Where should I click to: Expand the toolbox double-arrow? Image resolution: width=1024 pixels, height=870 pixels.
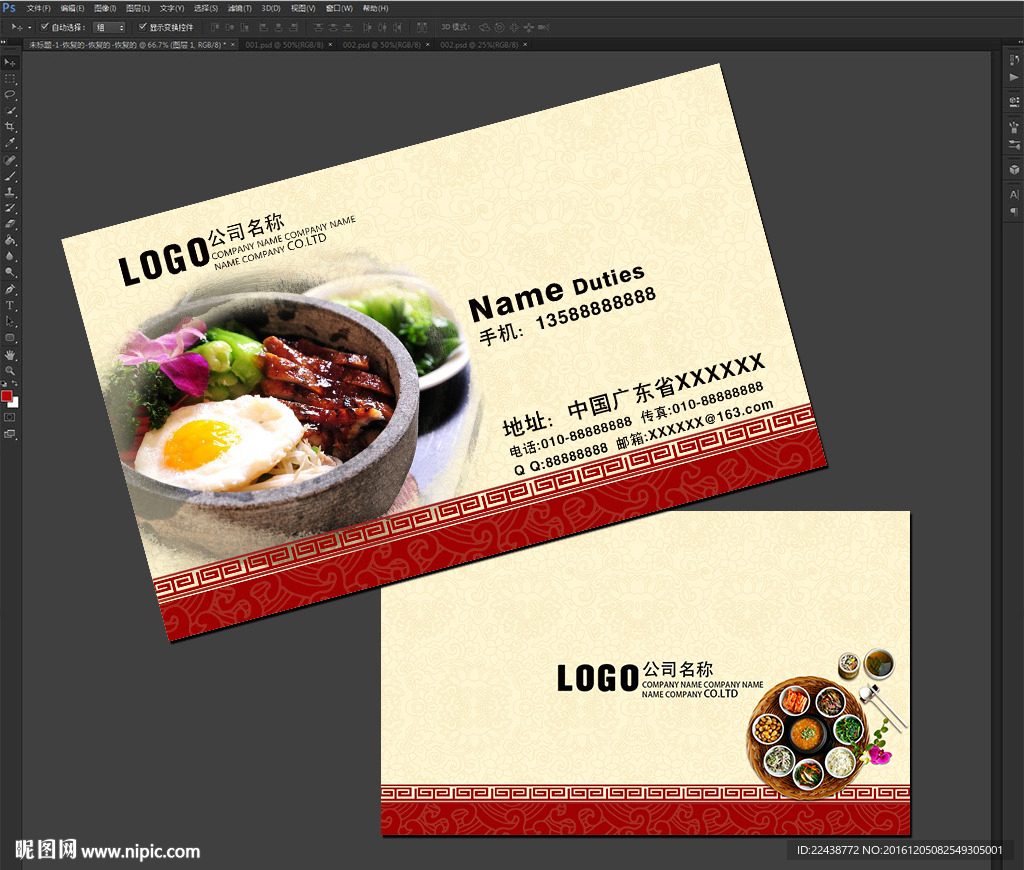pos(3,42)
